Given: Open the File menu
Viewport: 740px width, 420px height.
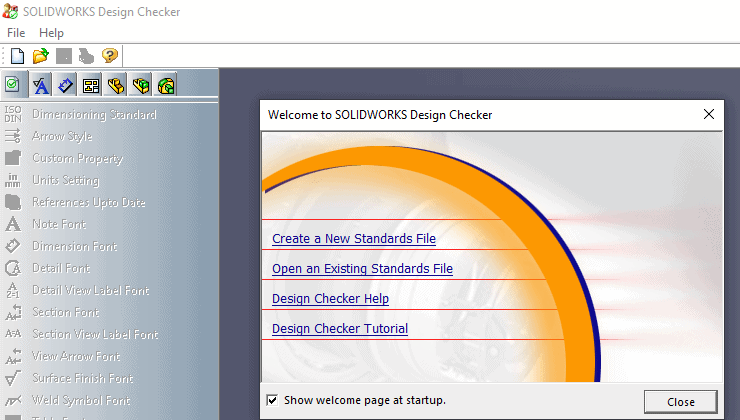Looking at the screenshot, I should pyautogui.click(x=16, y=33).
